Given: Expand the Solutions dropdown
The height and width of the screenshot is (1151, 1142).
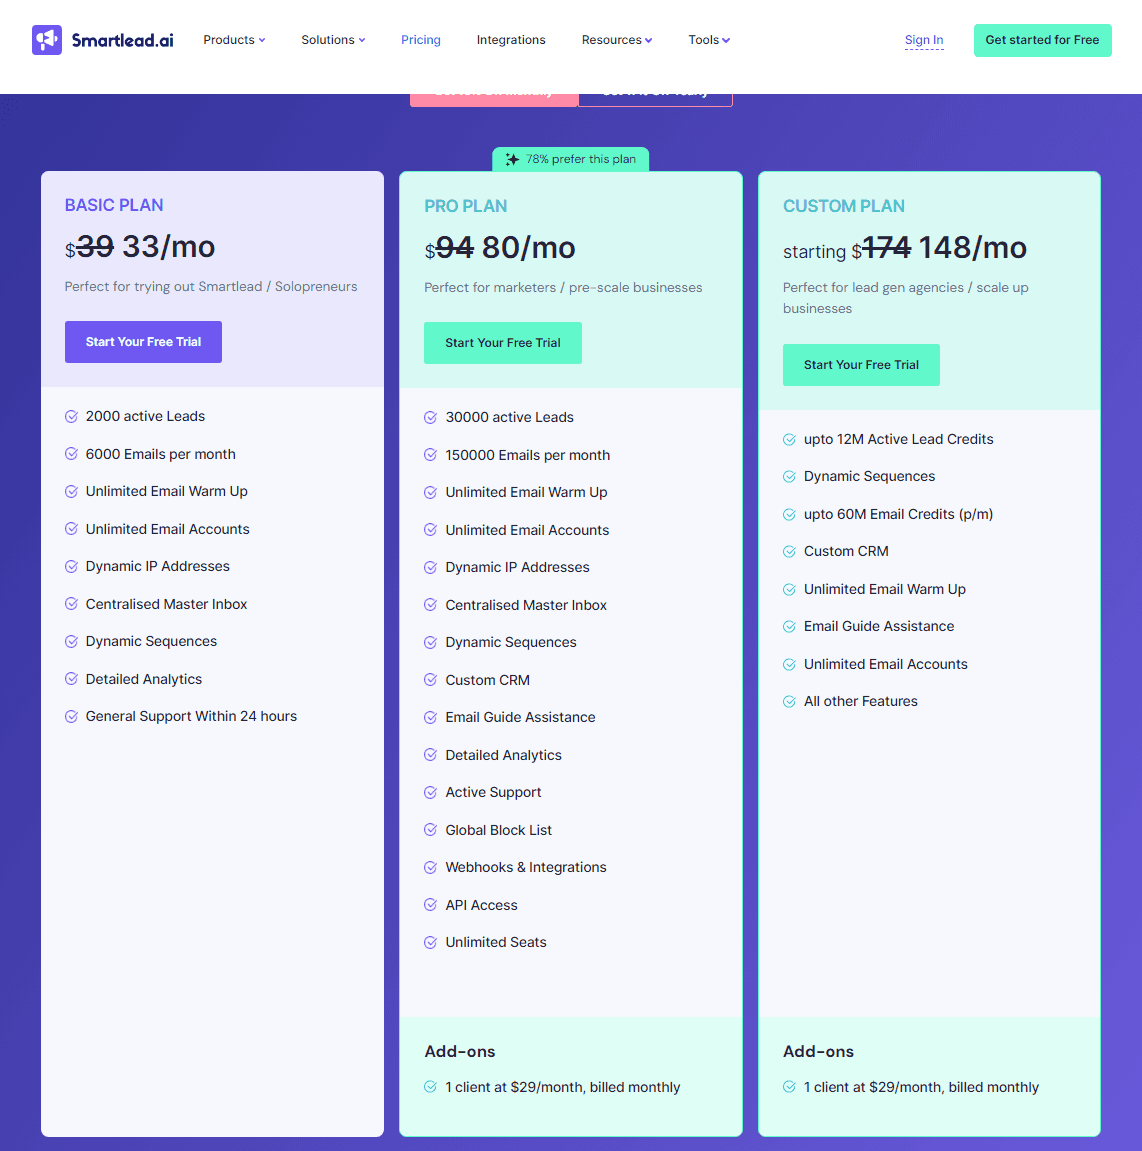Looking at the screenshot, I should pos(333,40).
